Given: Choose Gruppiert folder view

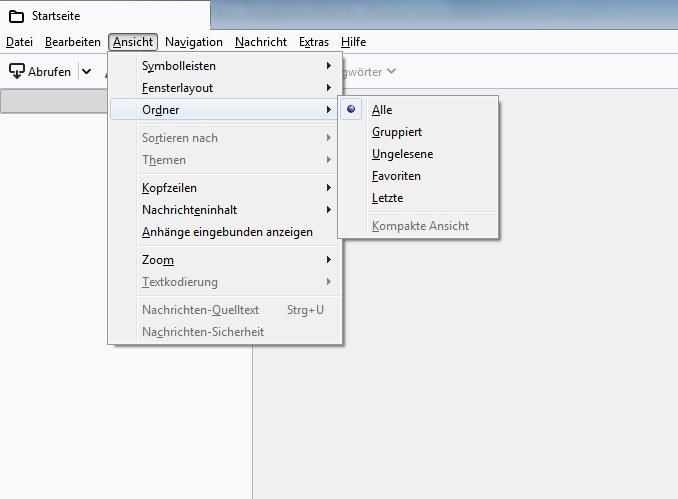Looking at the screenshot, I should point(396,132).
